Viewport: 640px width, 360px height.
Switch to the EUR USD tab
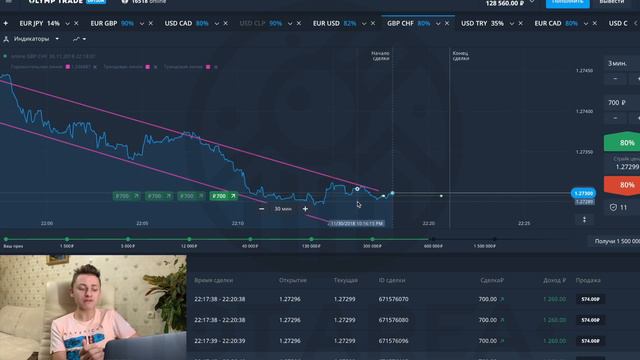click(334, 24)
